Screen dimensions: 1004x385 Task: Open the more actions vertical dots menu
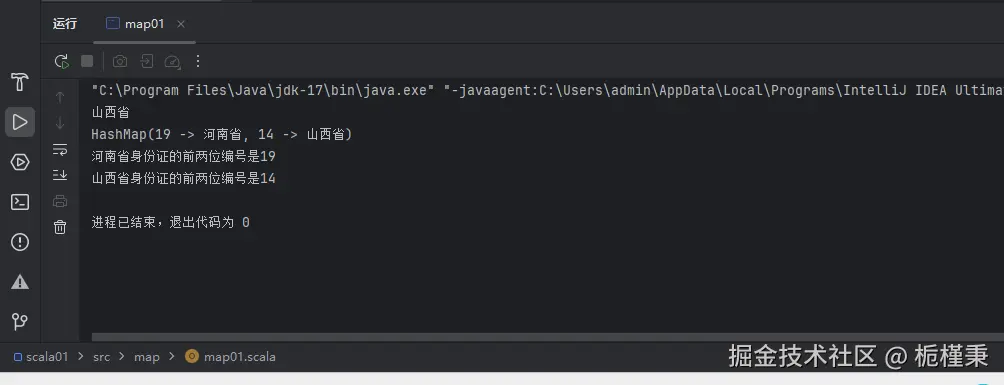pyautogui.click(x=198, y=61)
